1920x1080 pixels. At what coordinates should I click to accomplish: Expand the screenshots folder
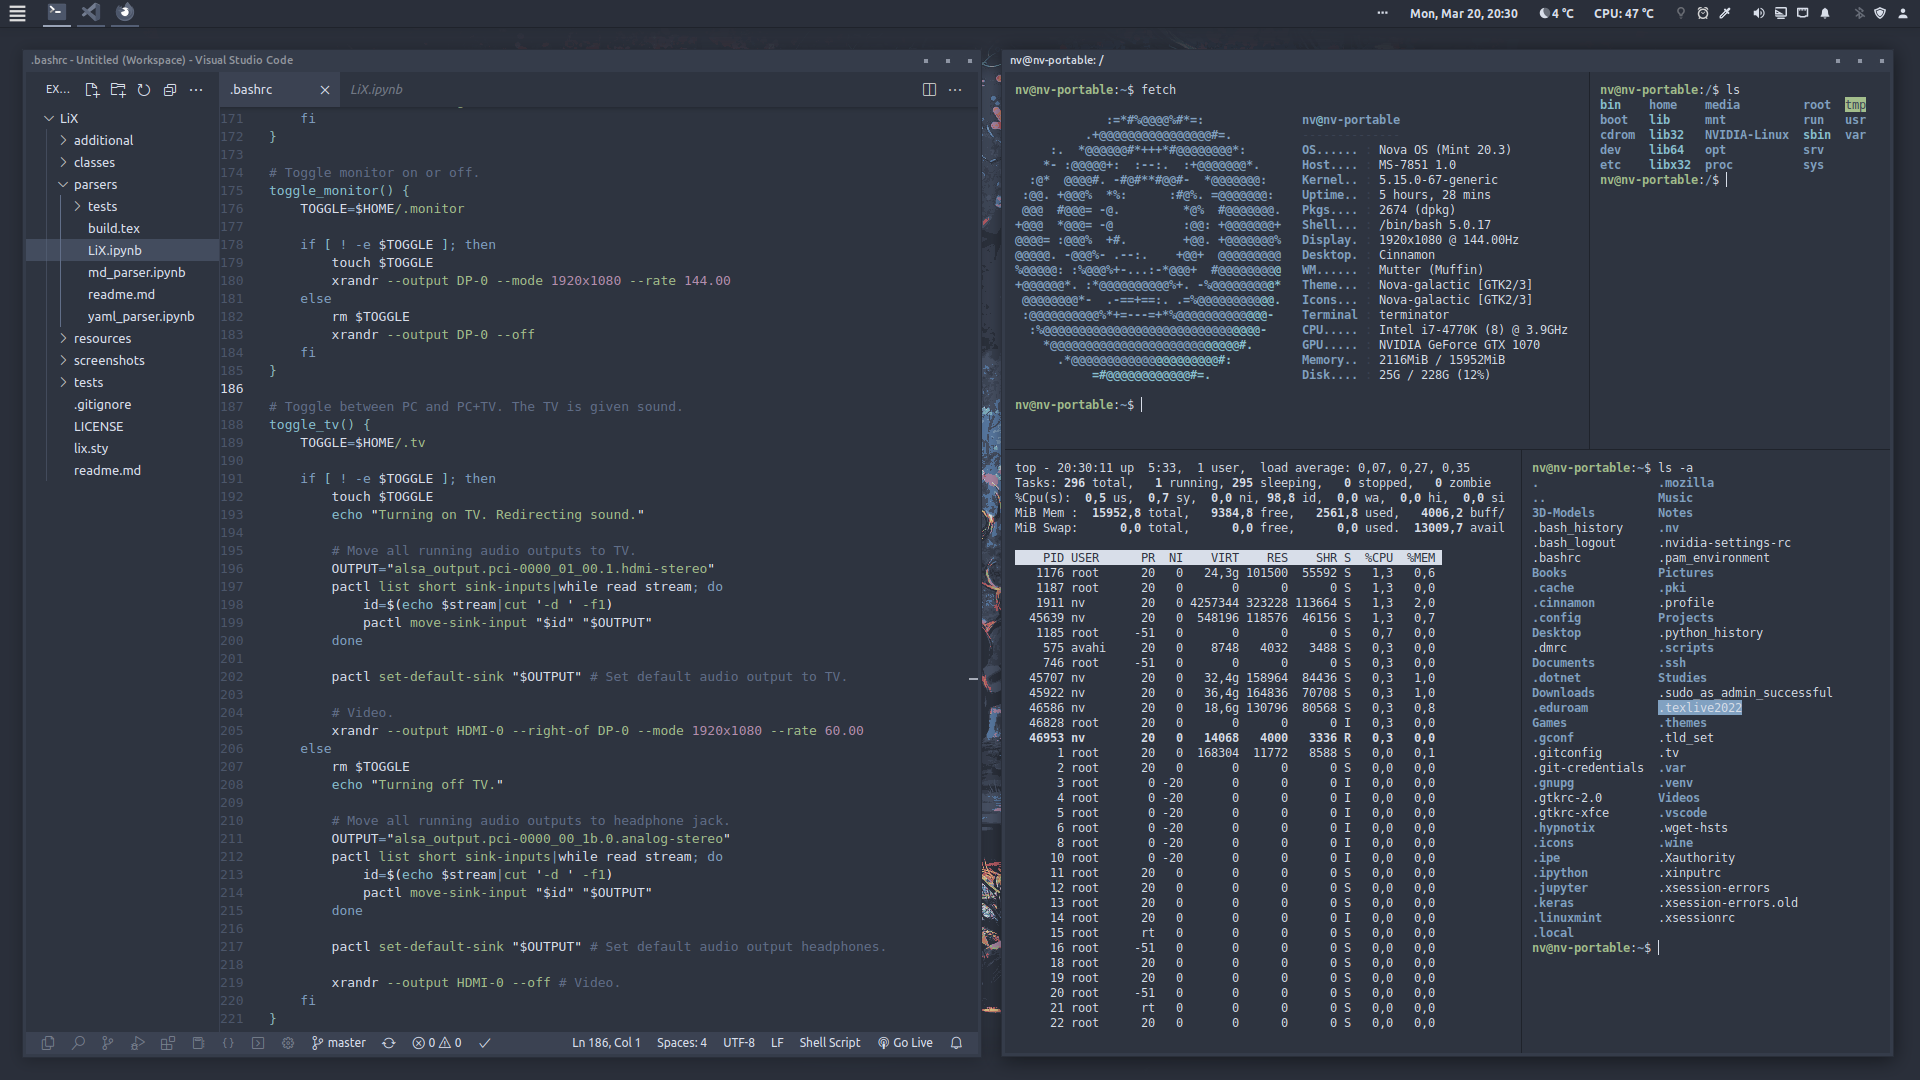(109, 360)
